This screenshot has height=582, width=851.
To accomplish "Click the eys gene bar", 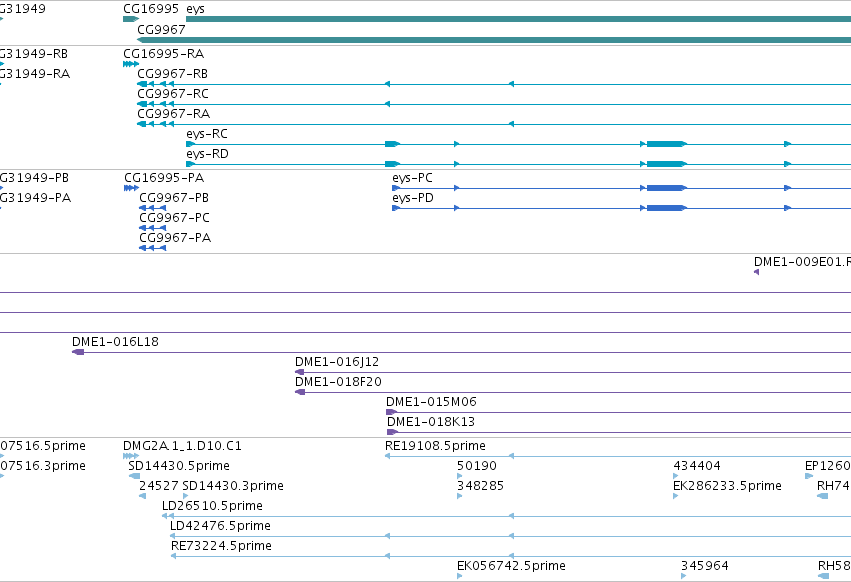I will [518, 20].
